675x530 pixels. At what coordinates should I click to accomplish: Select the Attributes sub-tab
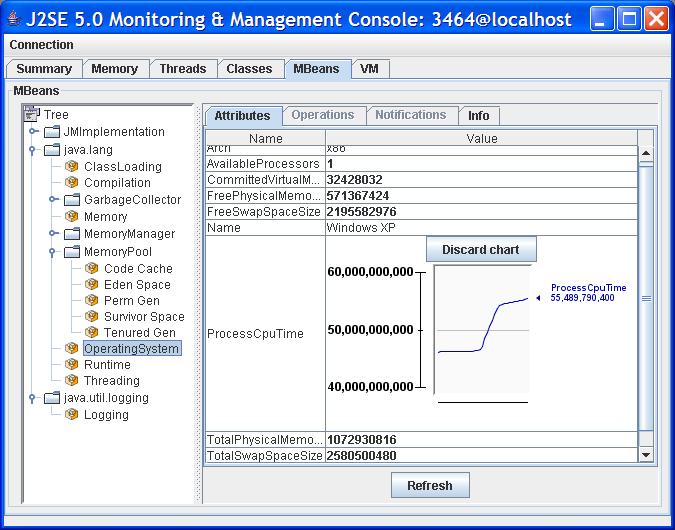pos(242,116)
